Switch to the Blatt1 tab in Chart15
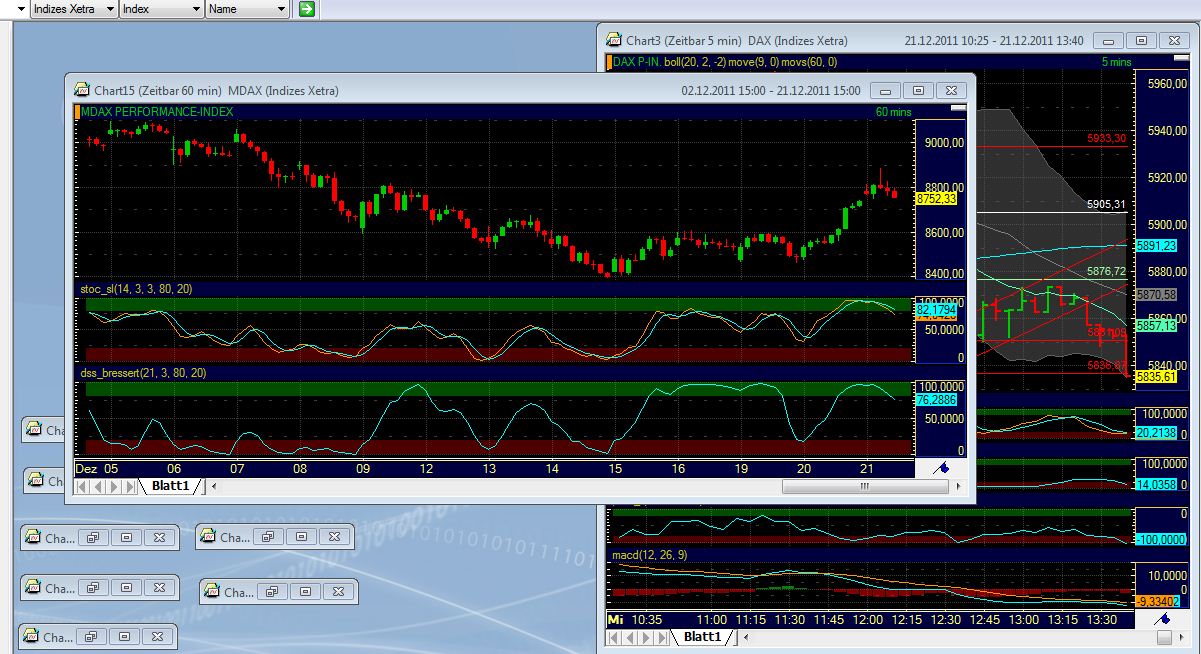The image size is (1201, 654). pyautogui.click(x=170, y=486)
